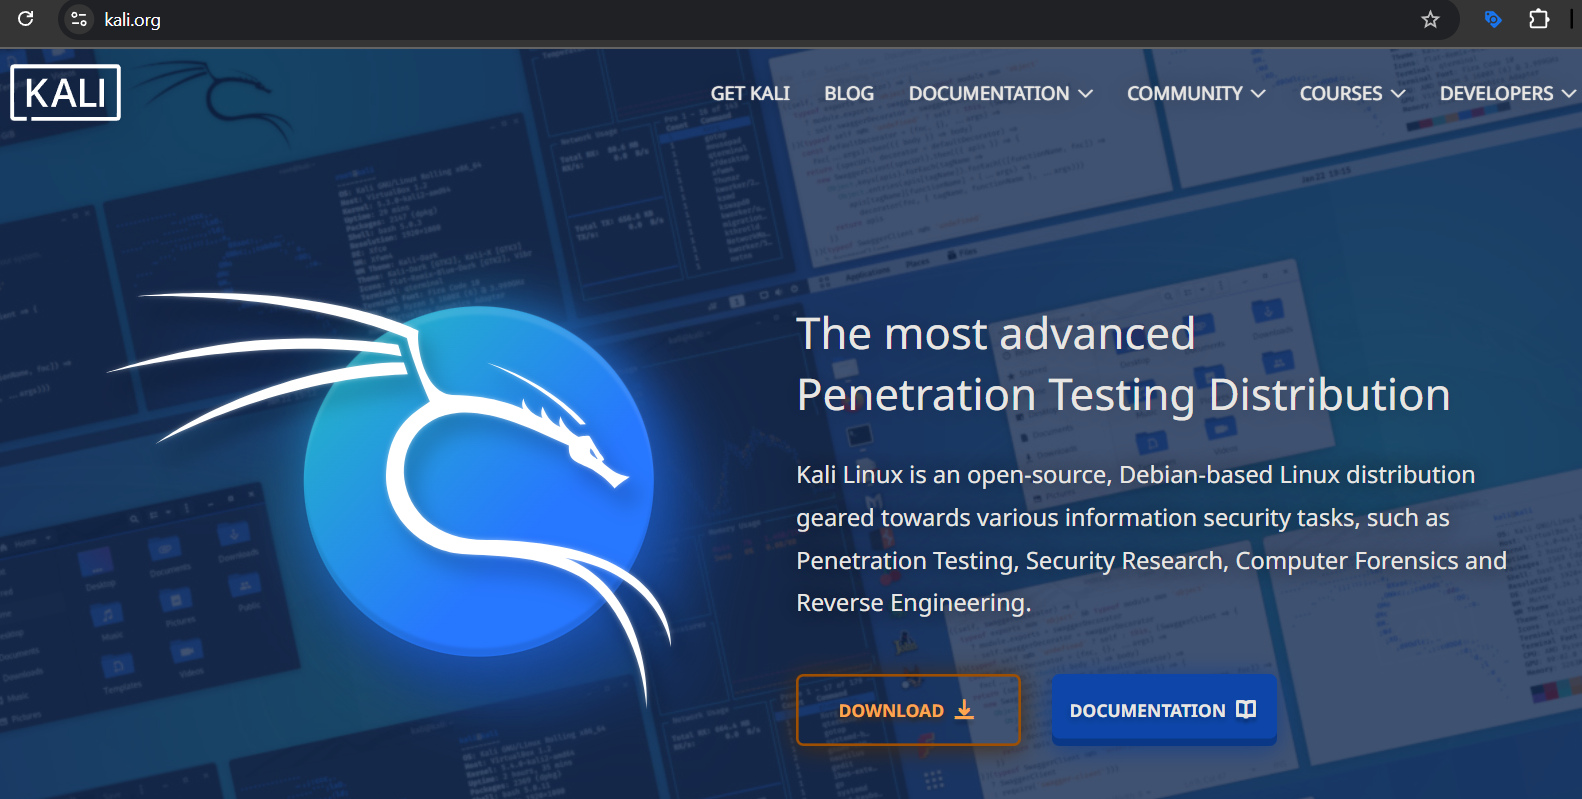
Task: Click the text "Kali Linux is an open-source"
Action: click(x=953, y=475)
